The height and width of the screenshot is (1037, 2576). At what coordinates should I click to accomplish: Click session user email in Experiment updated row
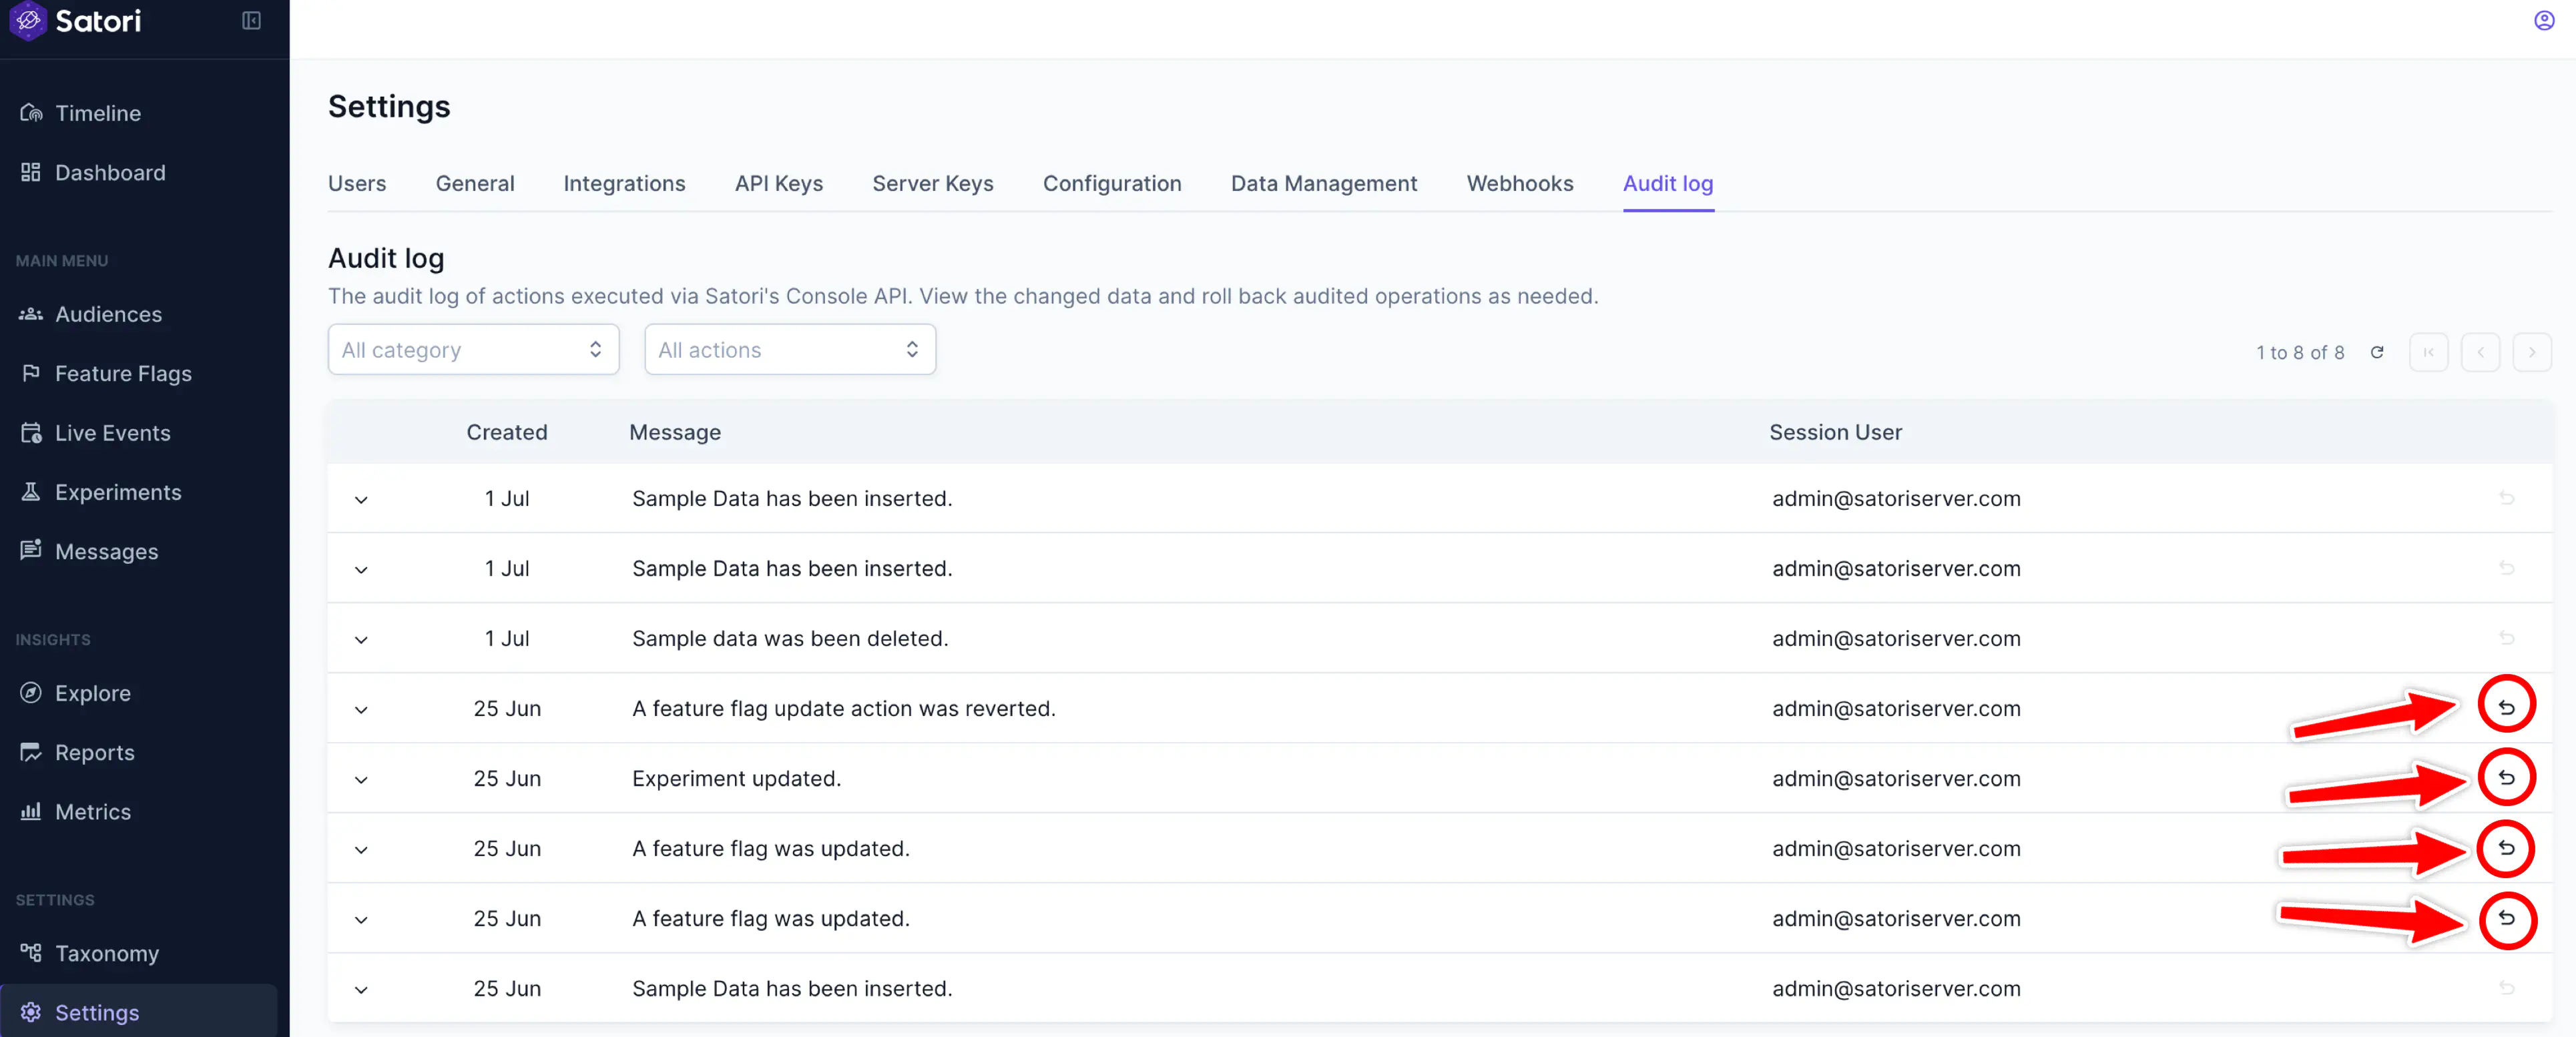1896,778
